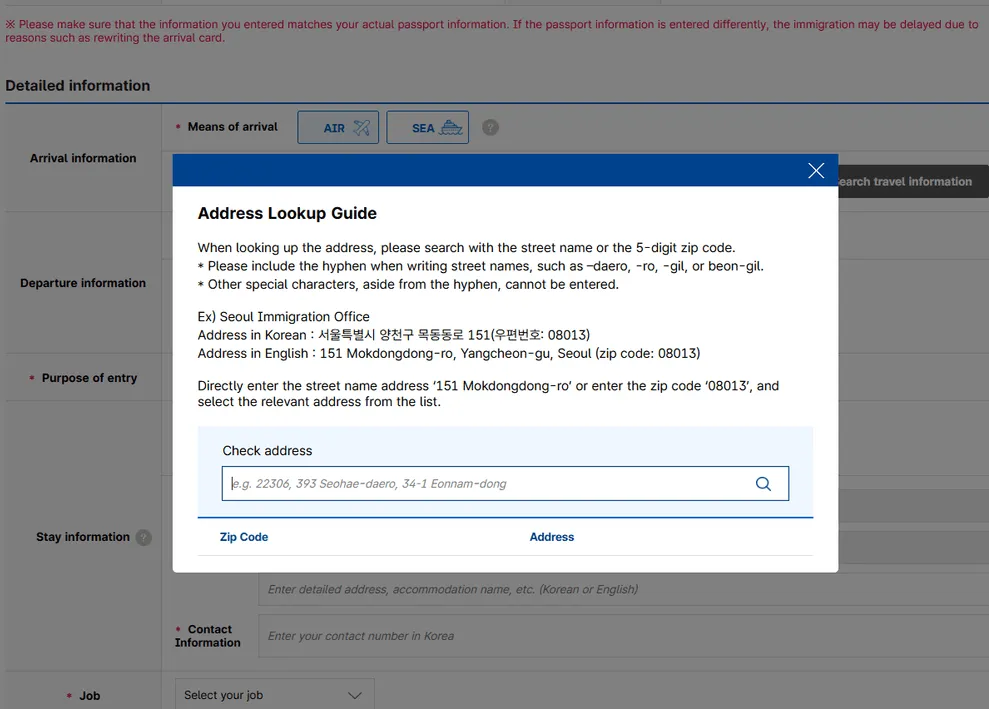Click the Contact Information label
Image resolution: width=989 pixels, height=709 pixels.
coord(208,636)
